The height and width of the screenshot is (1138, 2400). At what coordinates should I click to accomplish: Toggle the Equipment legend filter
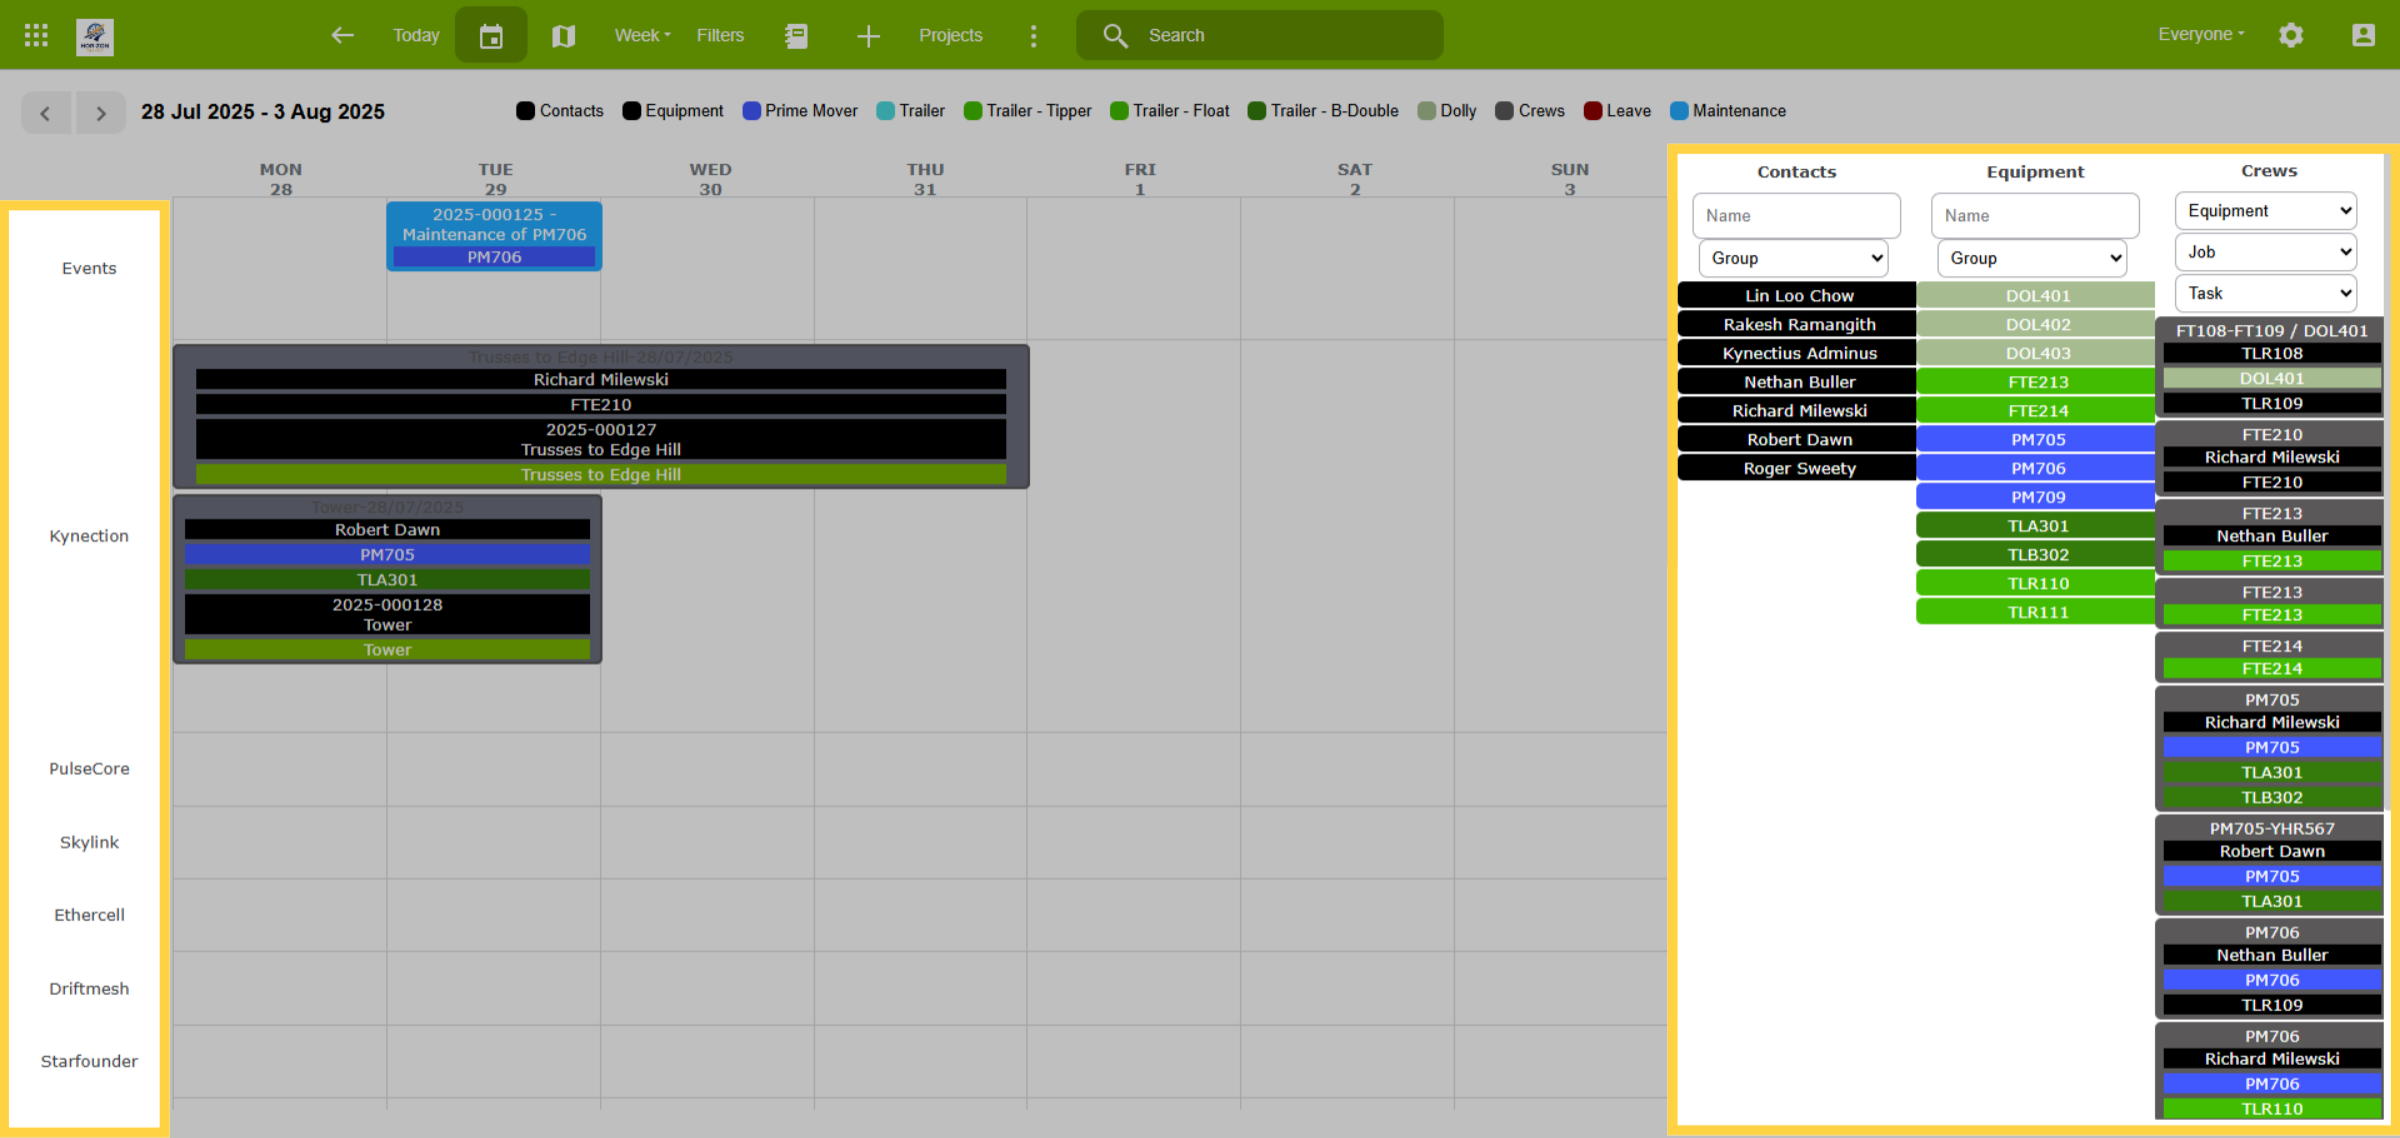coord(673,111)
